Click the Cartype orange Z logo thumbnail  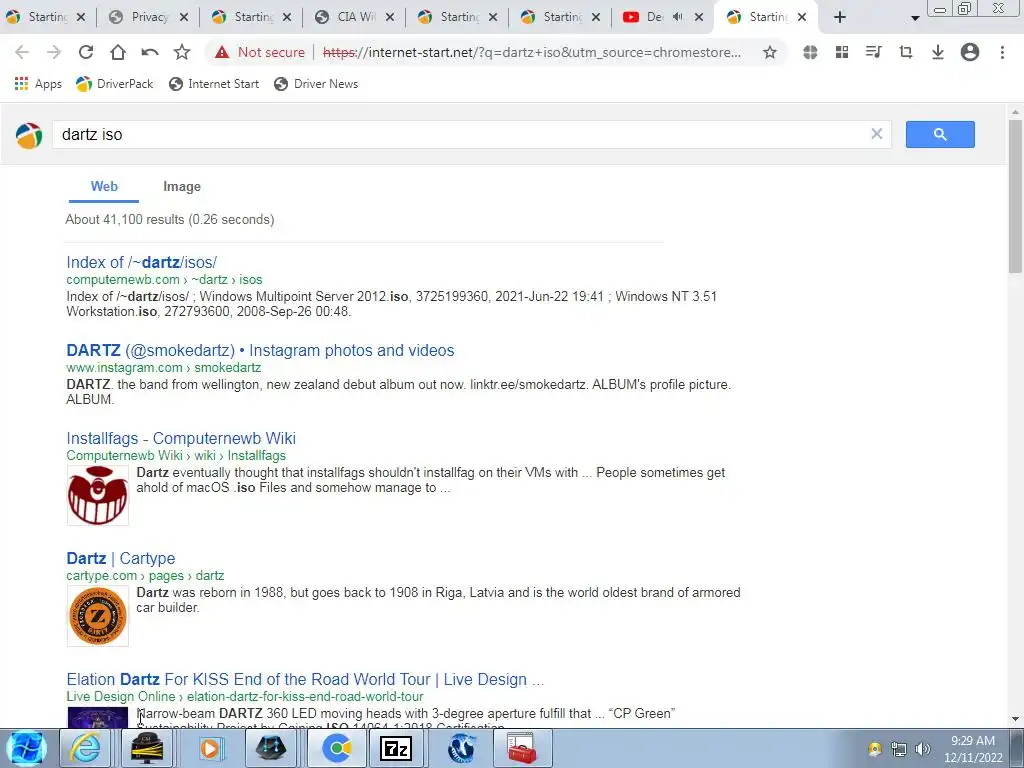click(98, 616)
